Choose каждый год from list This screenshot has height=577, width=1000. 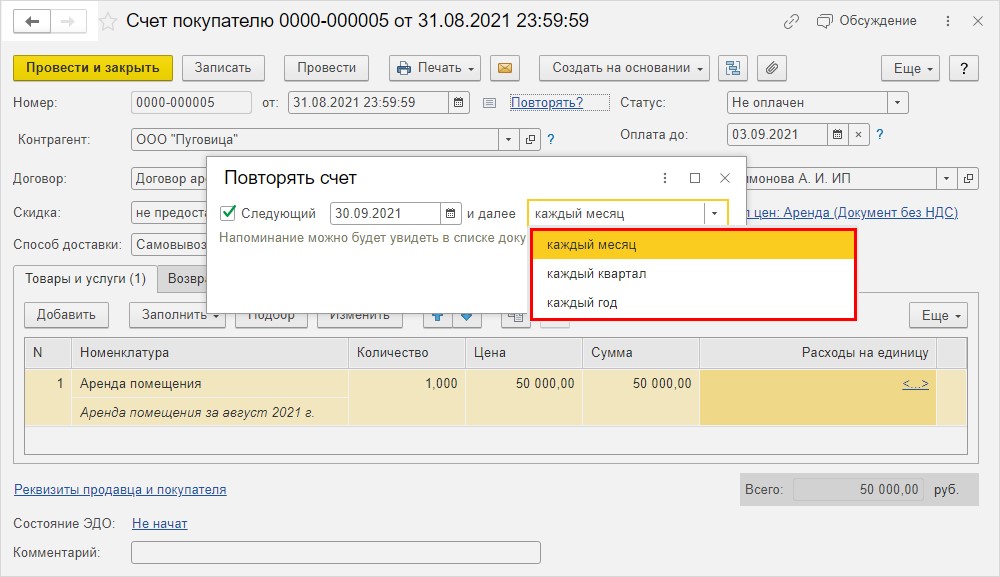581,303
